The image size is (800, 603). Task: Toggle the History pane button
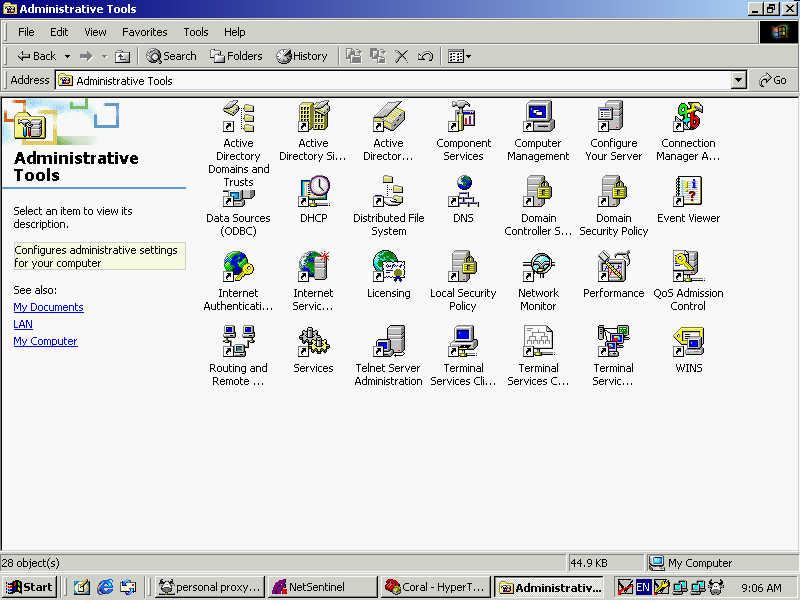click(x=302, y=57)
